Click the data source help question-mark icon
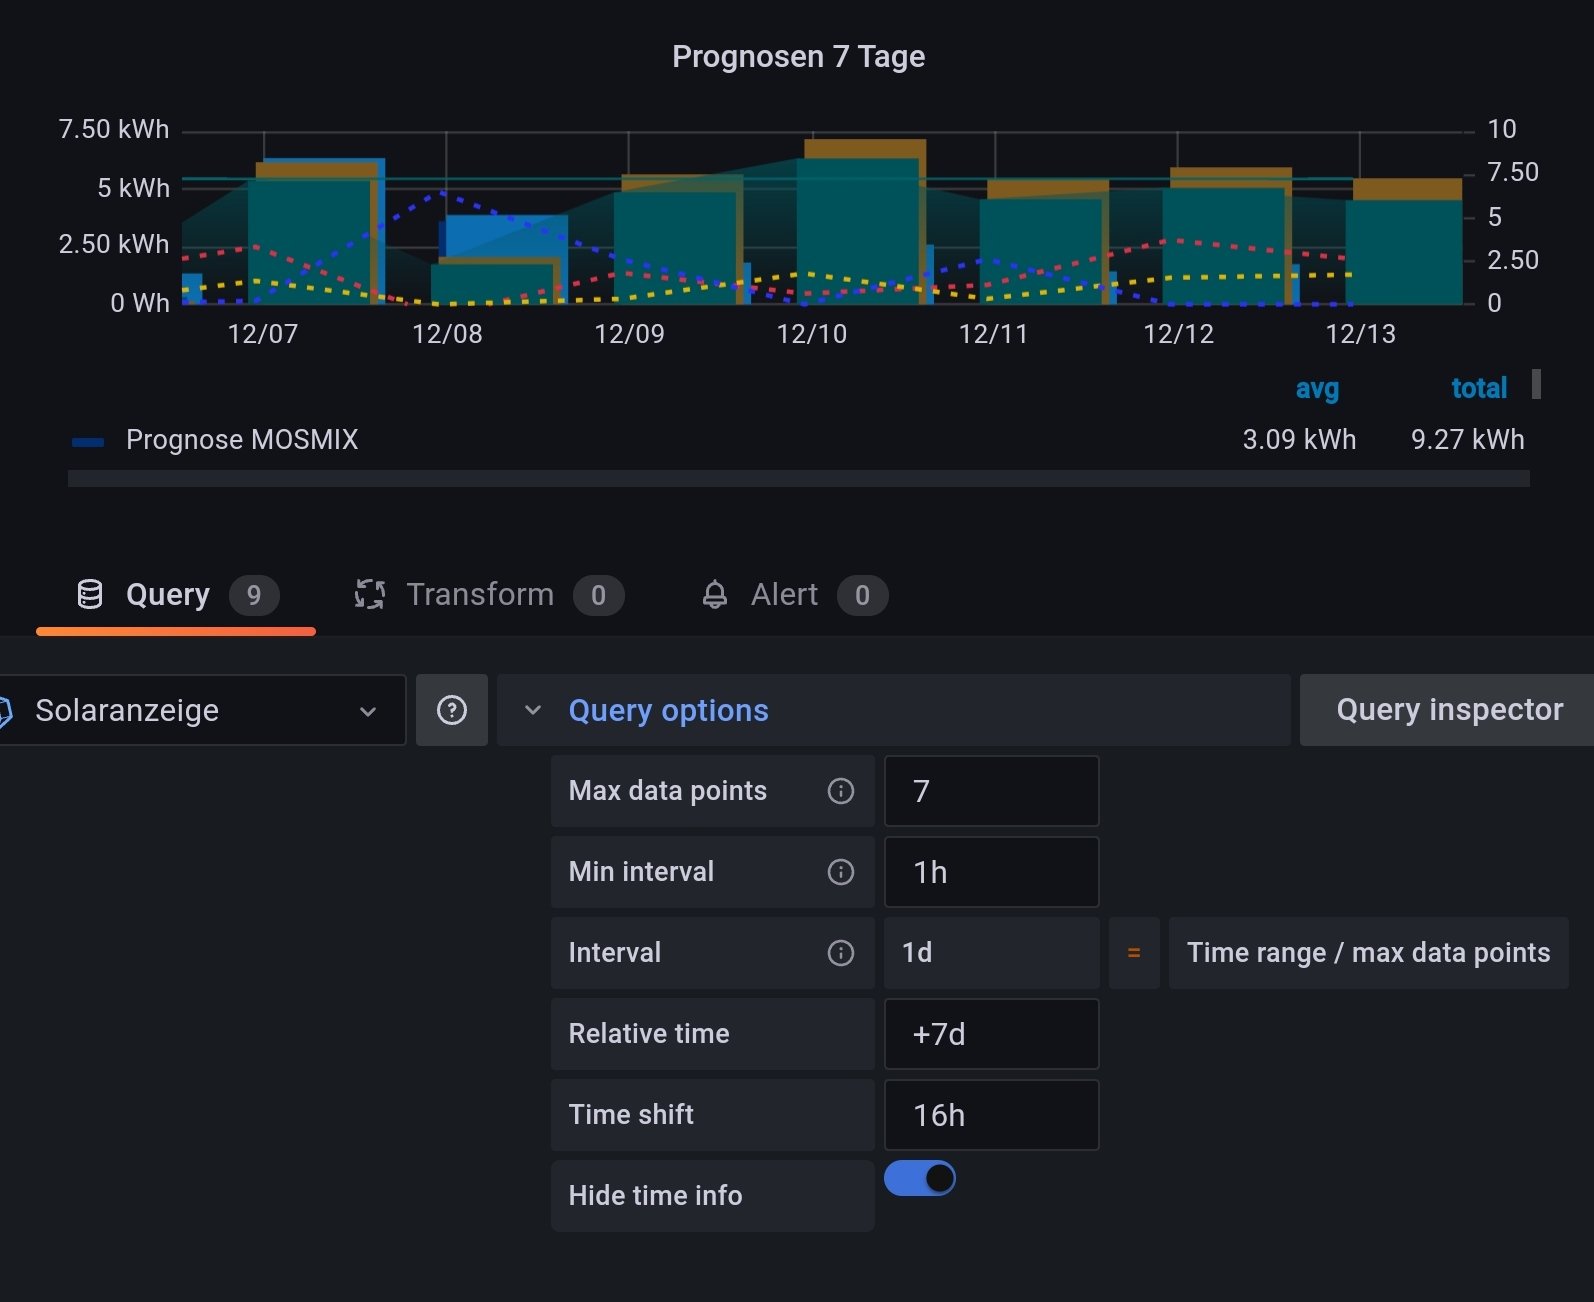Screen dimensions: 1594x1302 (452, 710)
